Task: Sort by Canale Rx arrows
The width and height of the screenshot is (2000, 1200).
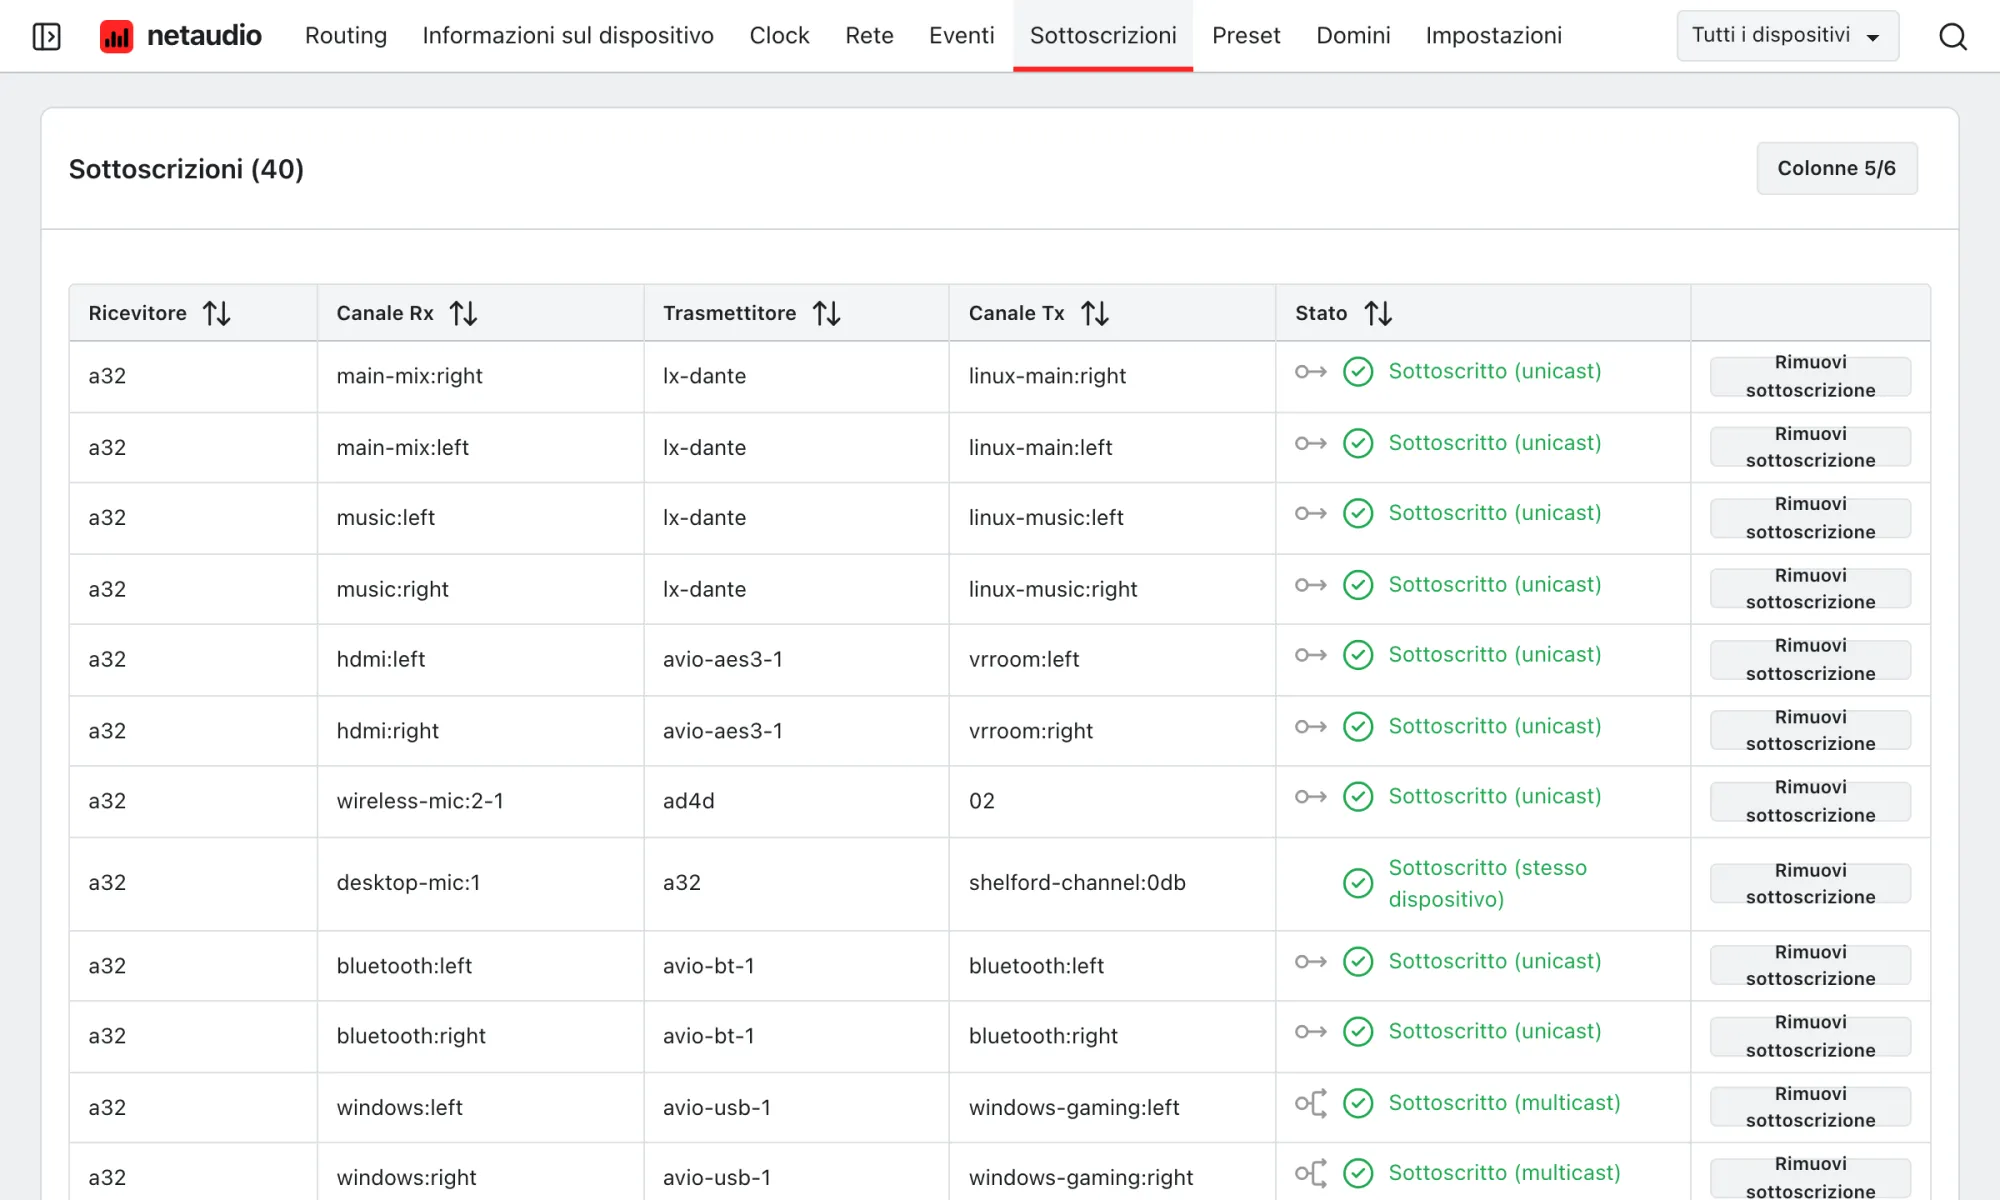Action: click(x=463, y=313)
